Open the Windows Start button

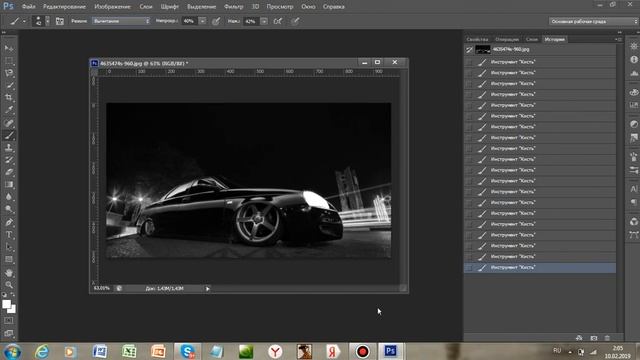click(x=12, y=351)
